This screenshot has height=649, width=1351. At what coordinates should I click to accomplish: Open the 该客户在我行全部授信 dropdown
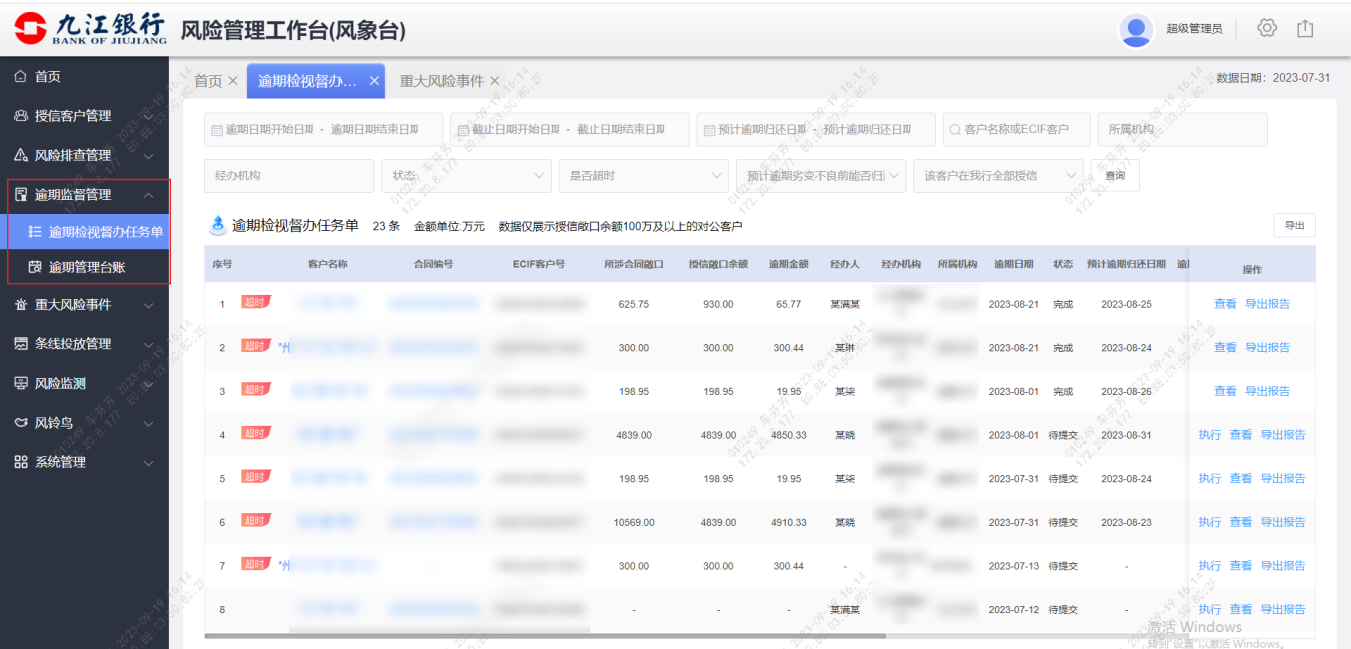[998, 176]
